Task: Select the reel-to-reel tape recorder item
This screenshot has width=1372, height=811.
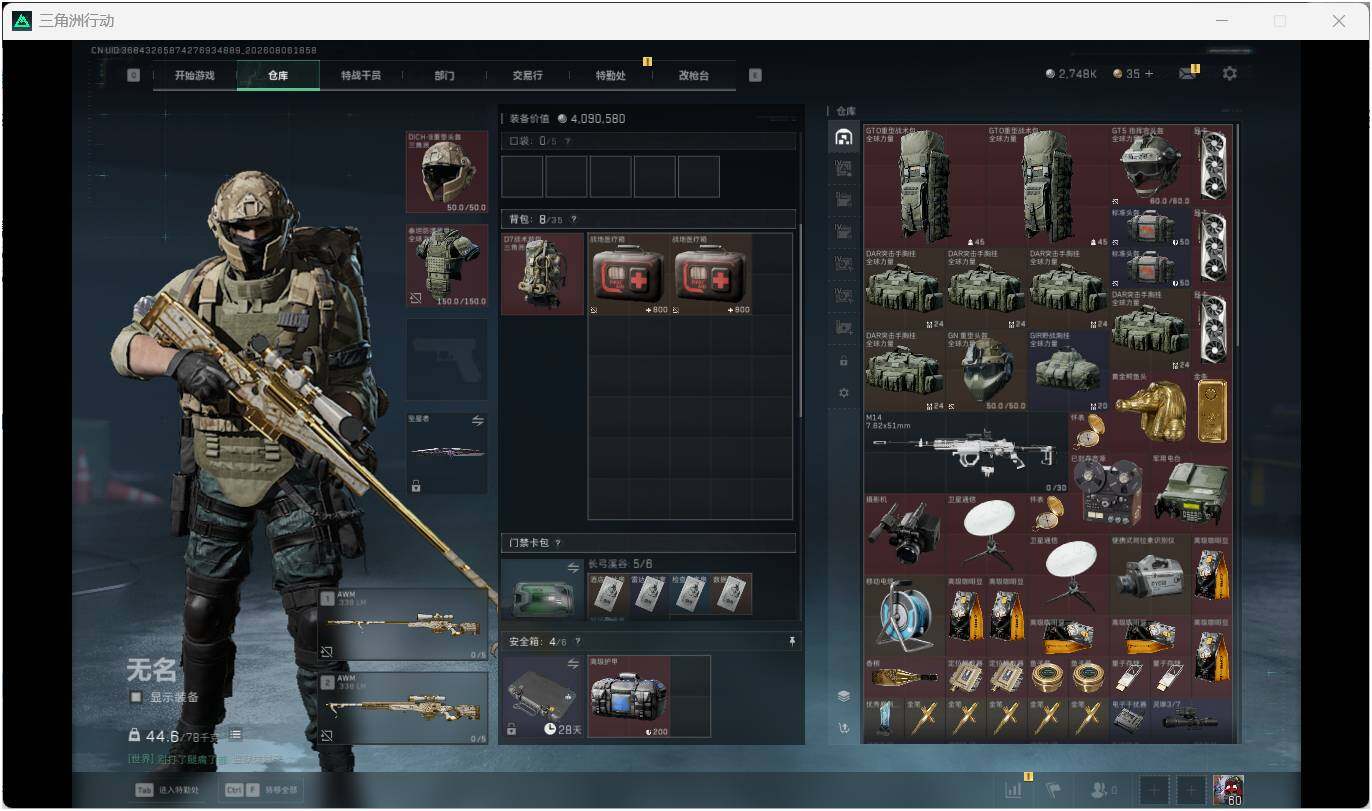Action: point(1109,493)
